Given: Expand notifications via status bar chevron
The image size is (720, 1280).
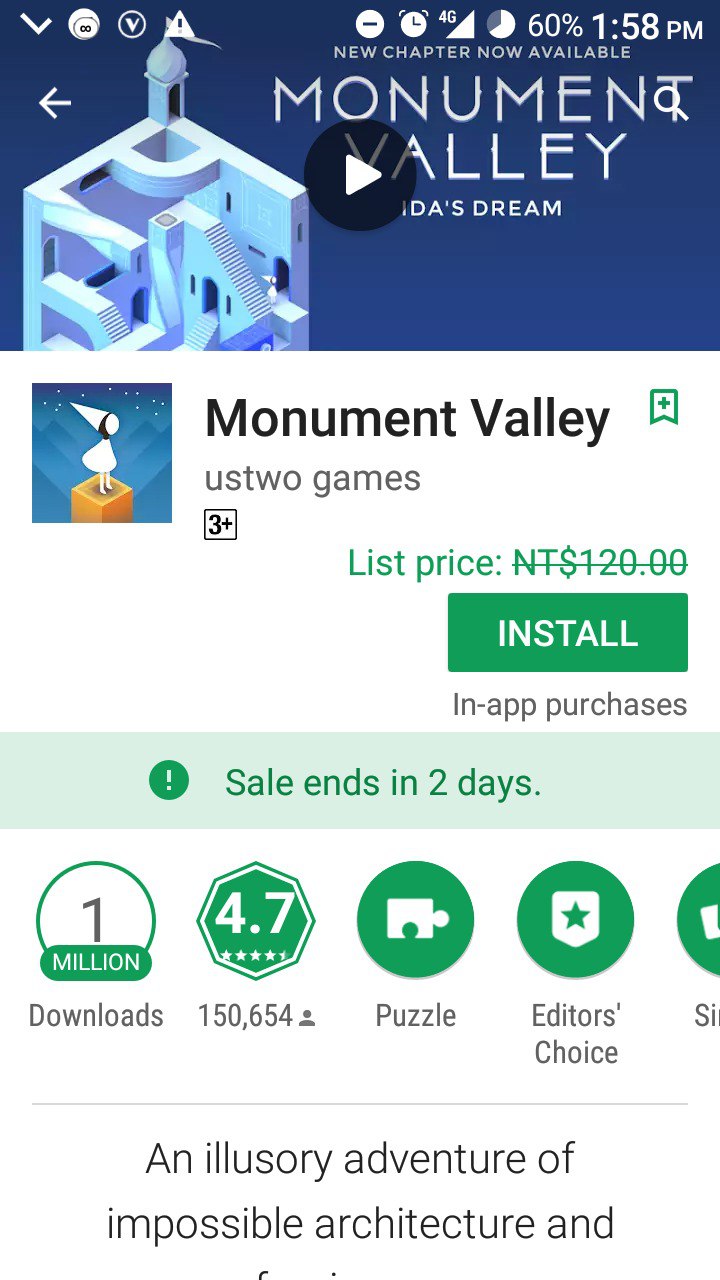Looking at the screenshot, I should pyautogui.click(x=36, y=25).
